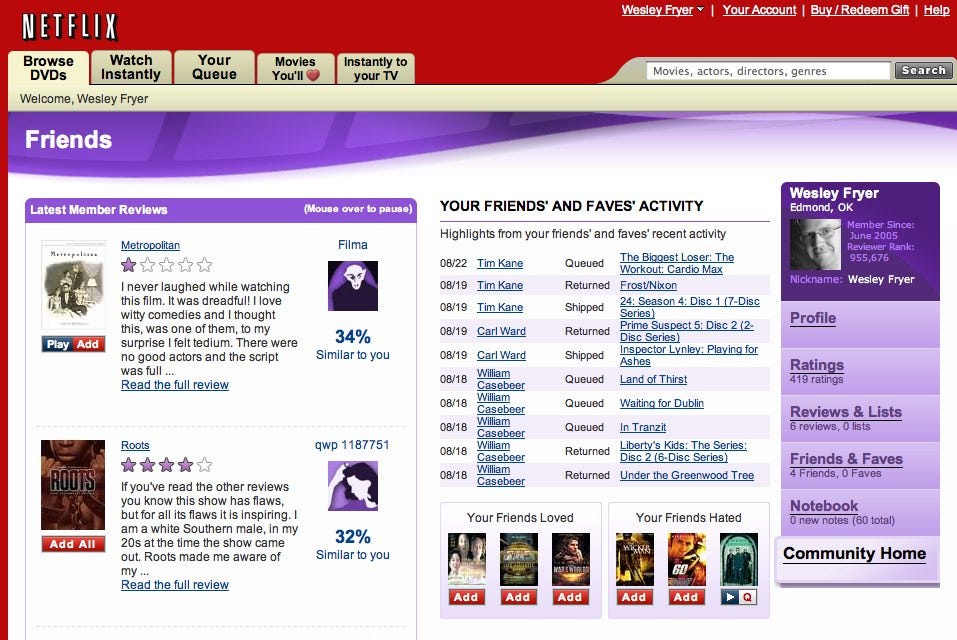Switch to Browse DVDs tab

(x=48, y=68)
